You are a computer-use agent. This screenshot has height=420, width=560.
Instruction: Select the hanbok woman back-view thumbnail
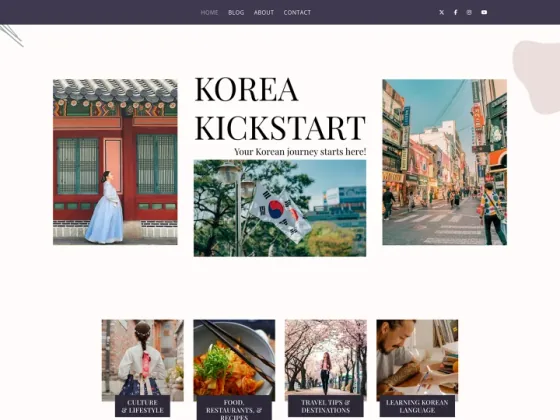point(142,358)
